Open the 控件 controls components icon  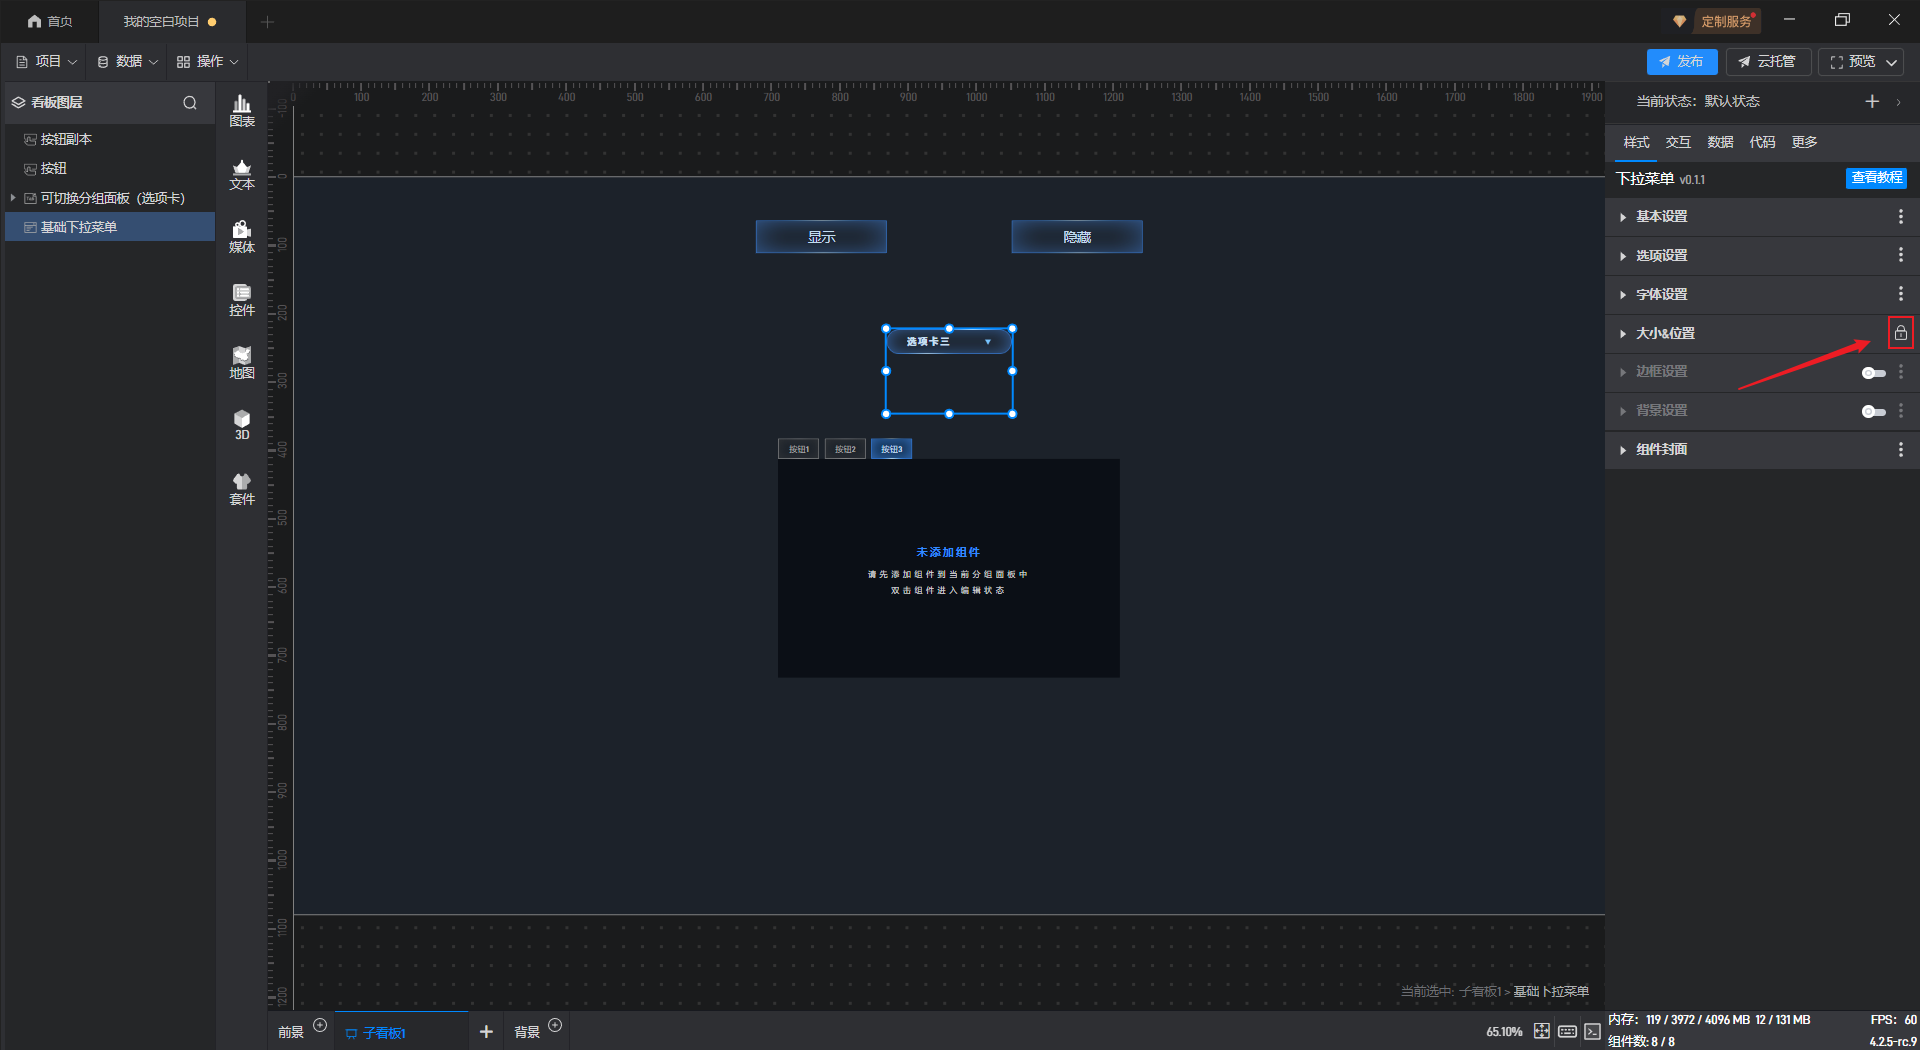coord(242,300)
